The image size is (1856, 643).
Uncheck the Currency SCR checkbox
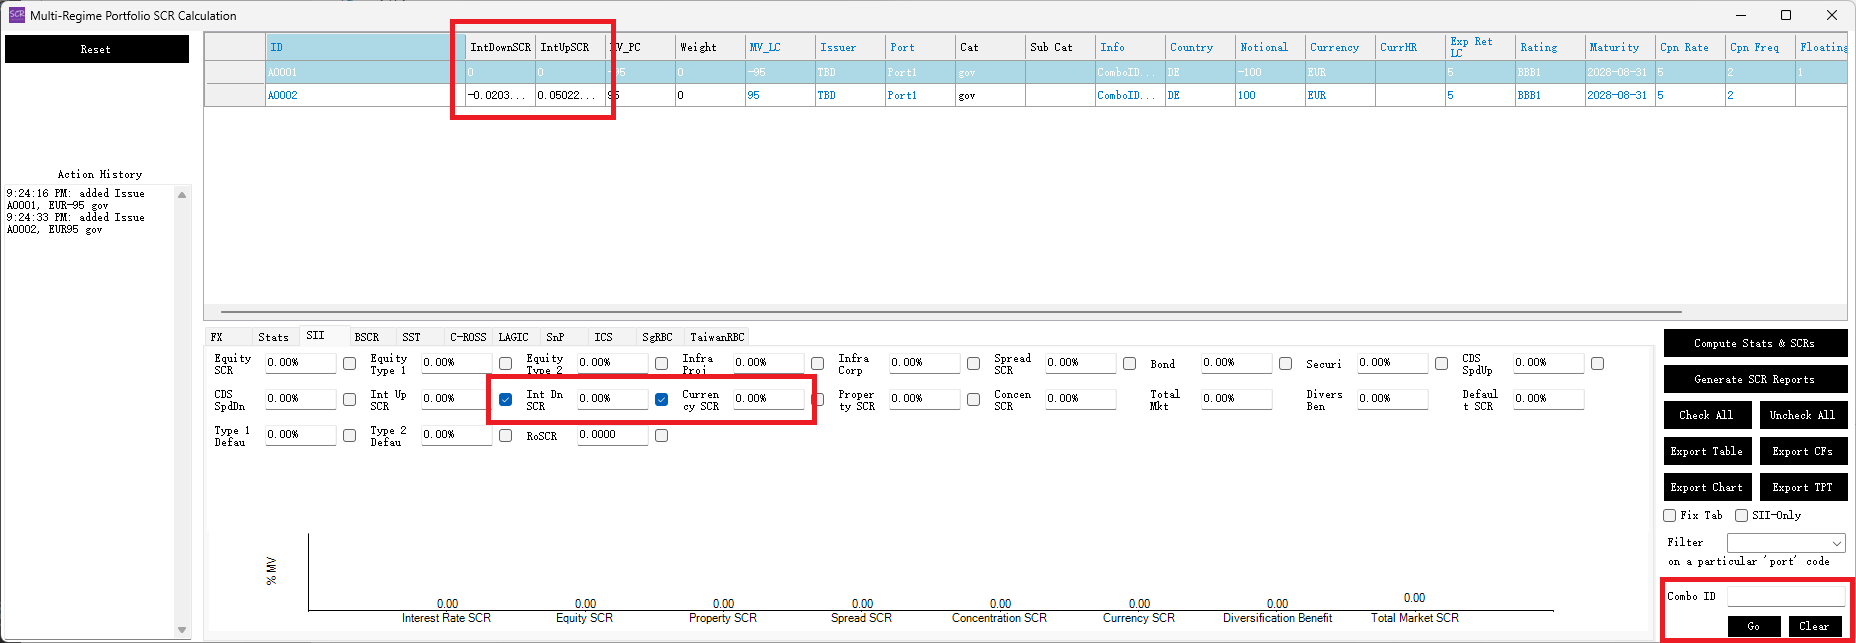(661, 399)
